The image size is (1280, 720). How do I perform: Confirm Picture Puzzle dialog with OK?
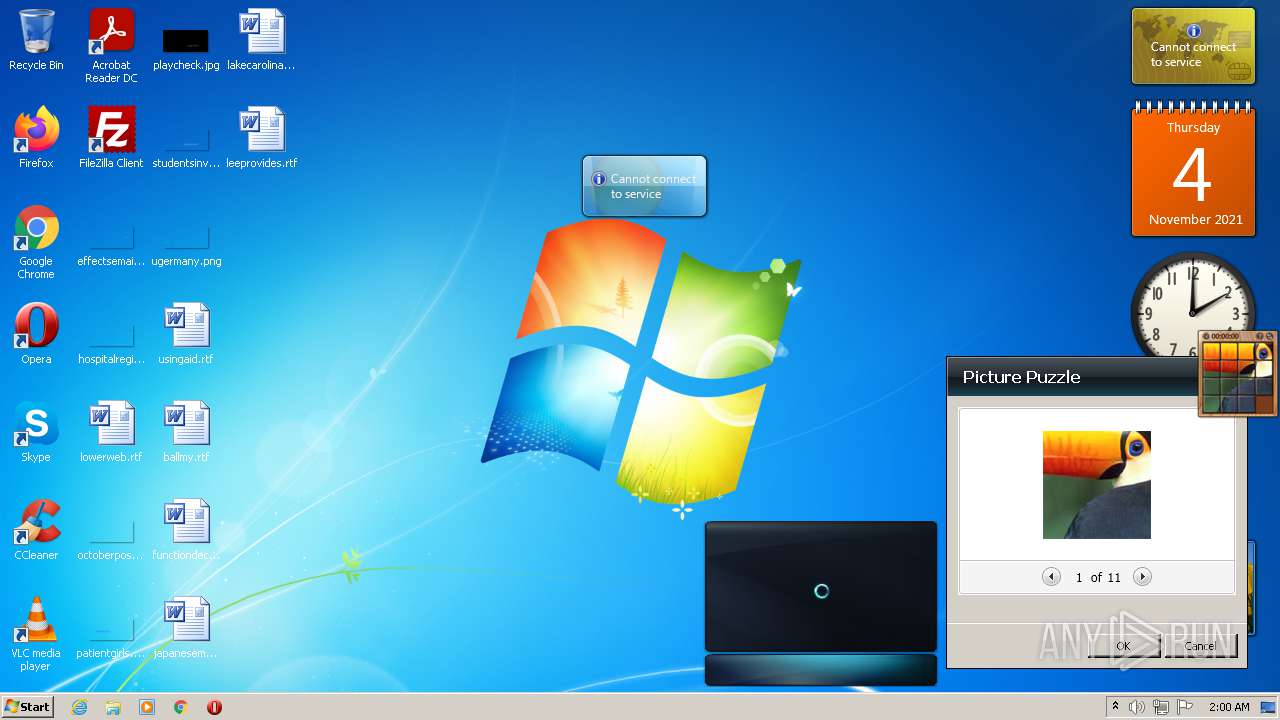click(x=1123, y=646)
